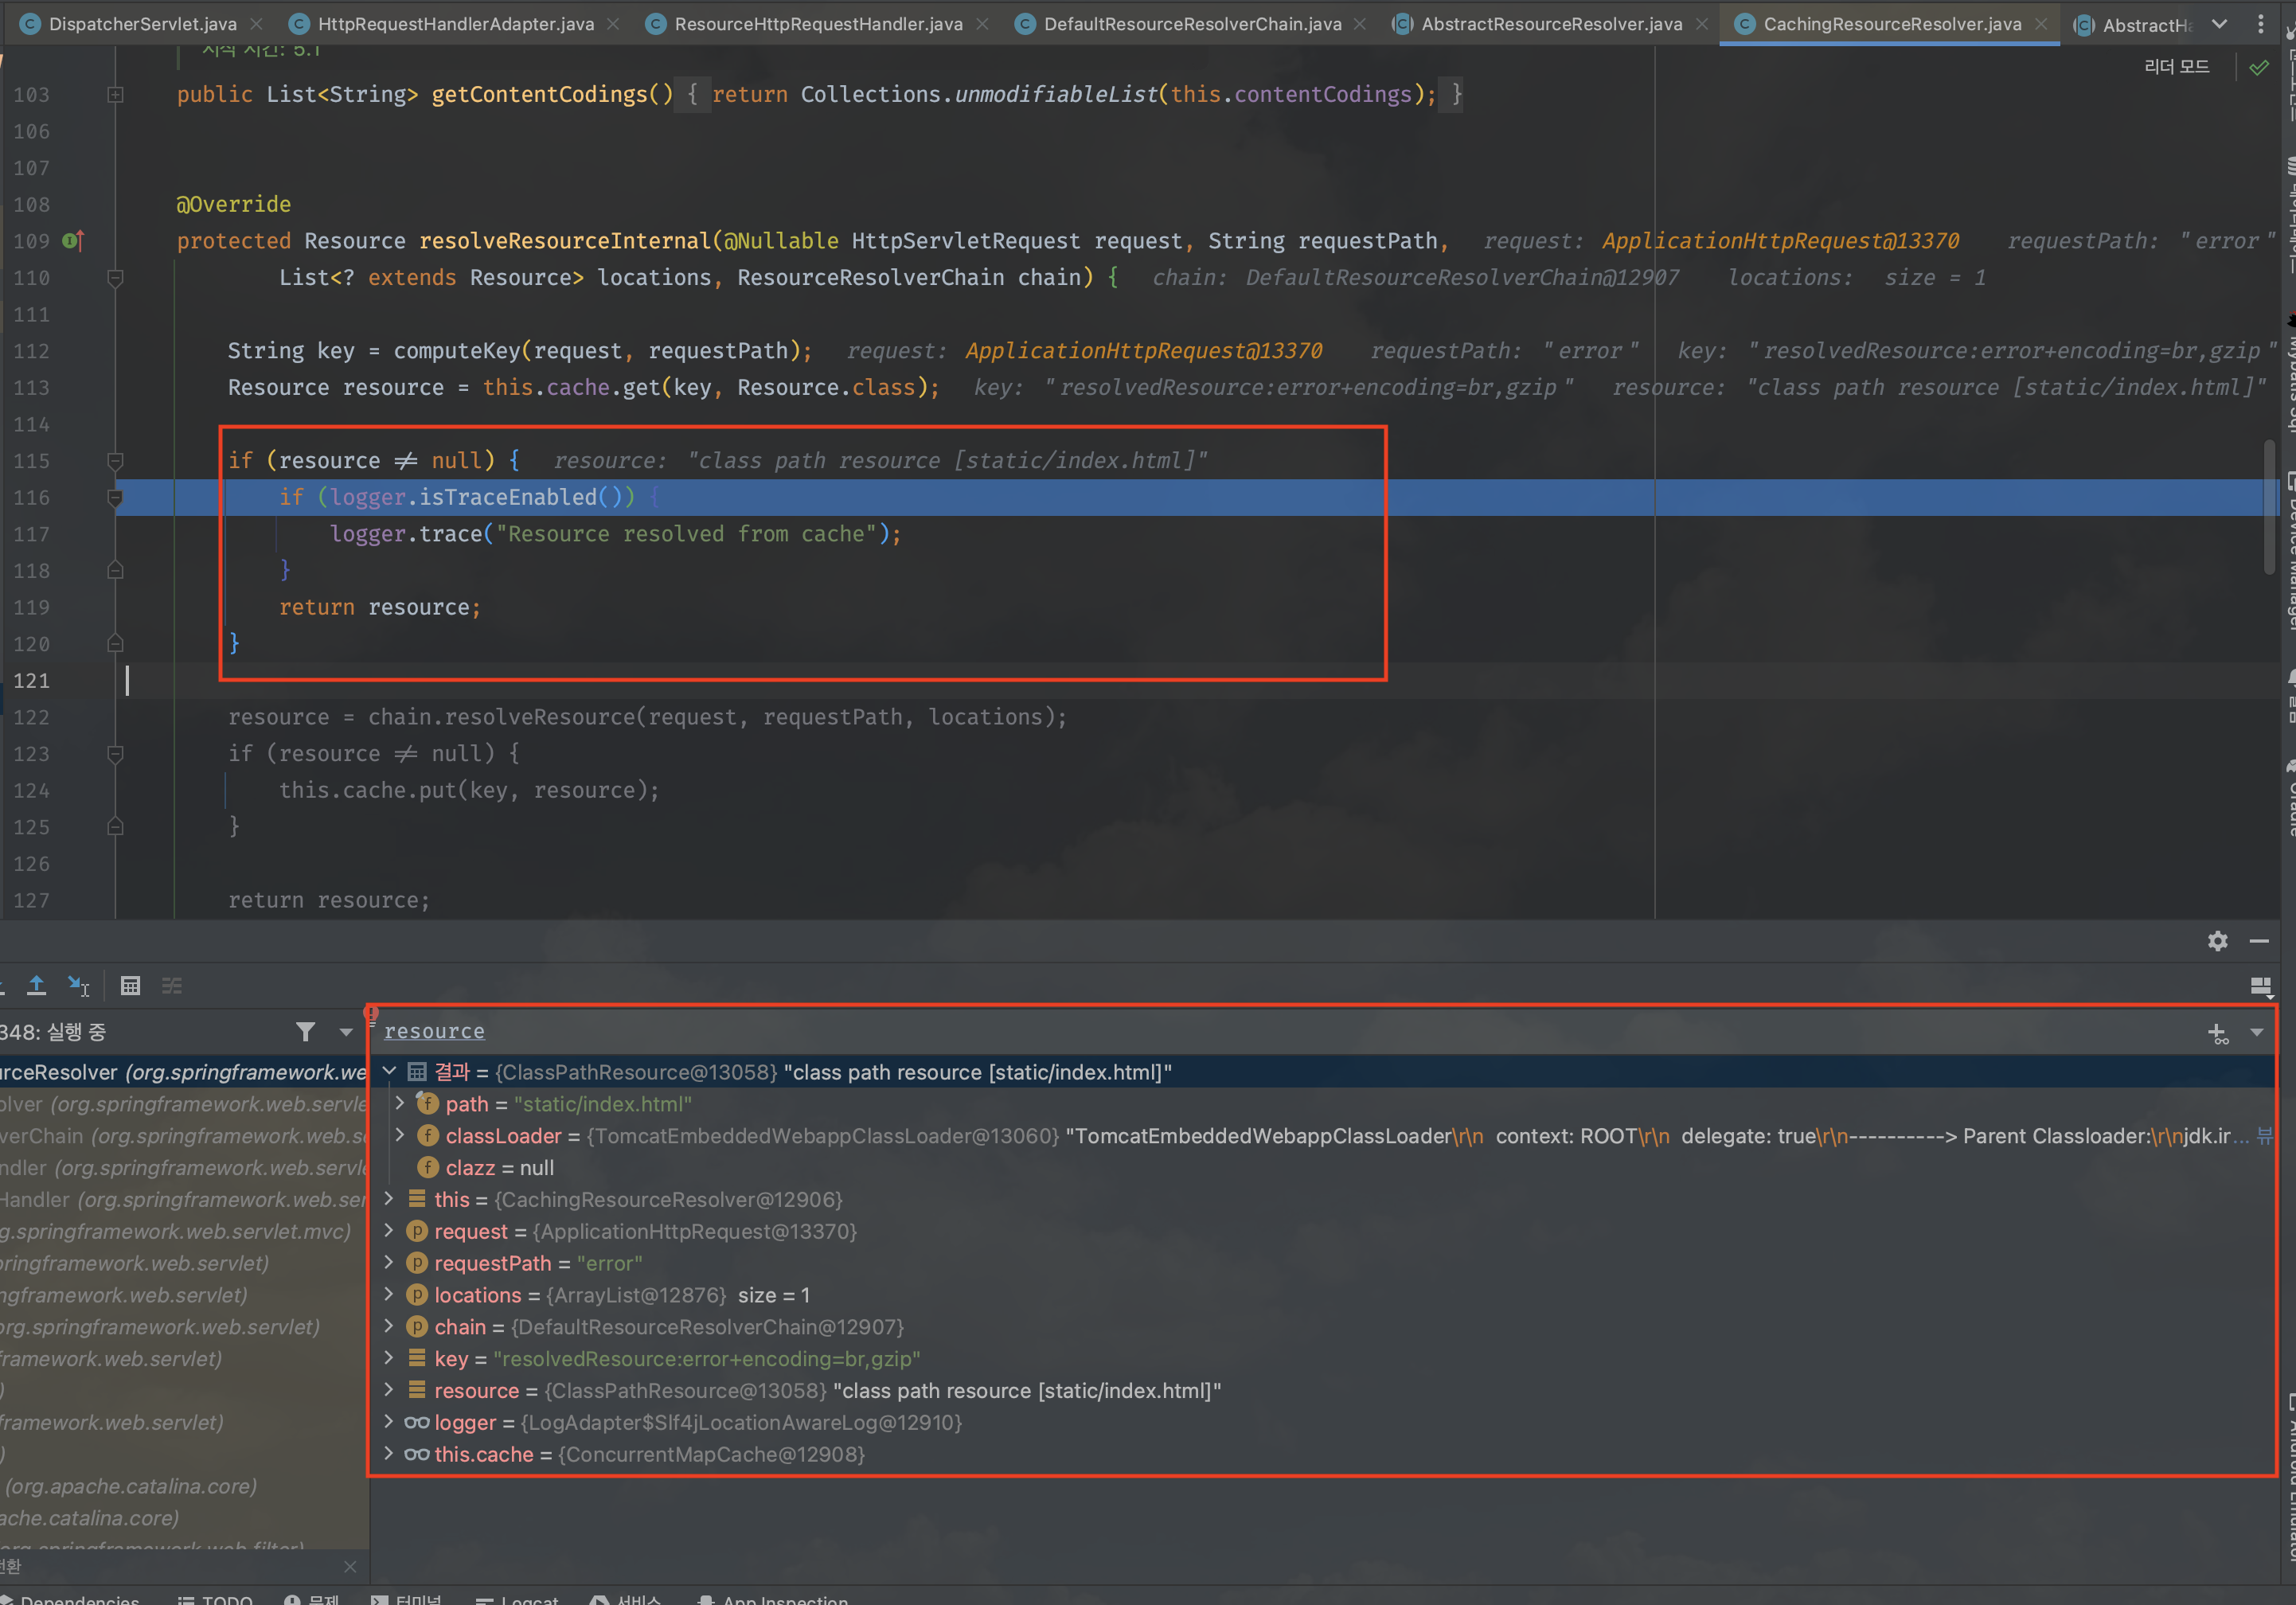Add the resource expression to watches
Viewport: 2296px width, 1605px height.
2217,1033
